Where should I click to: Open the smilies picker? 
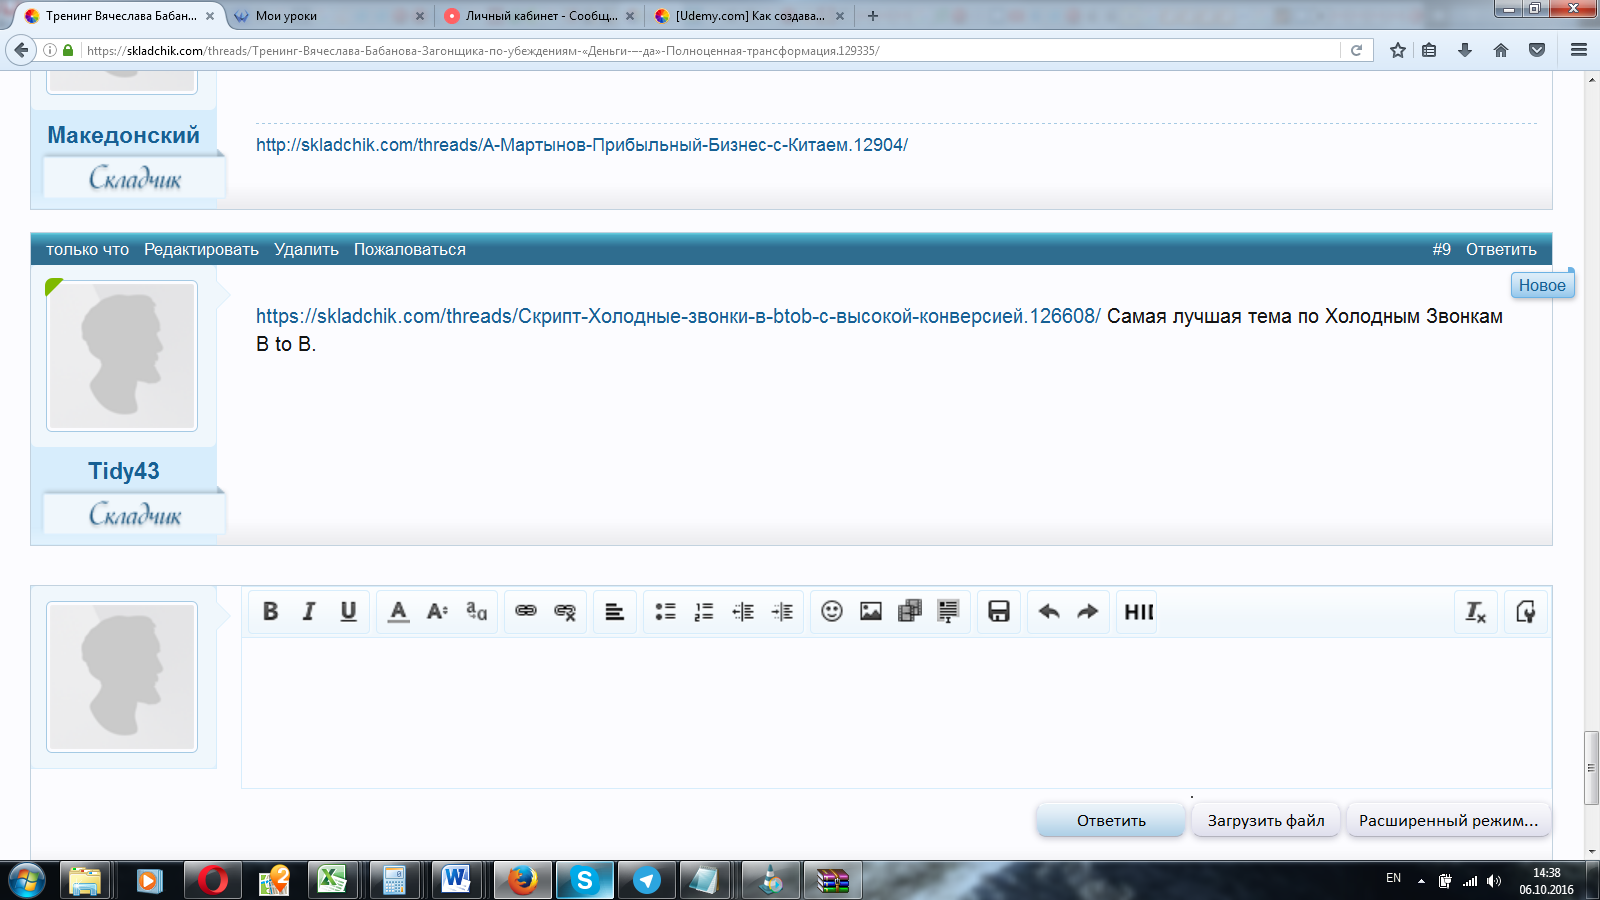click(x=832, y=611)
